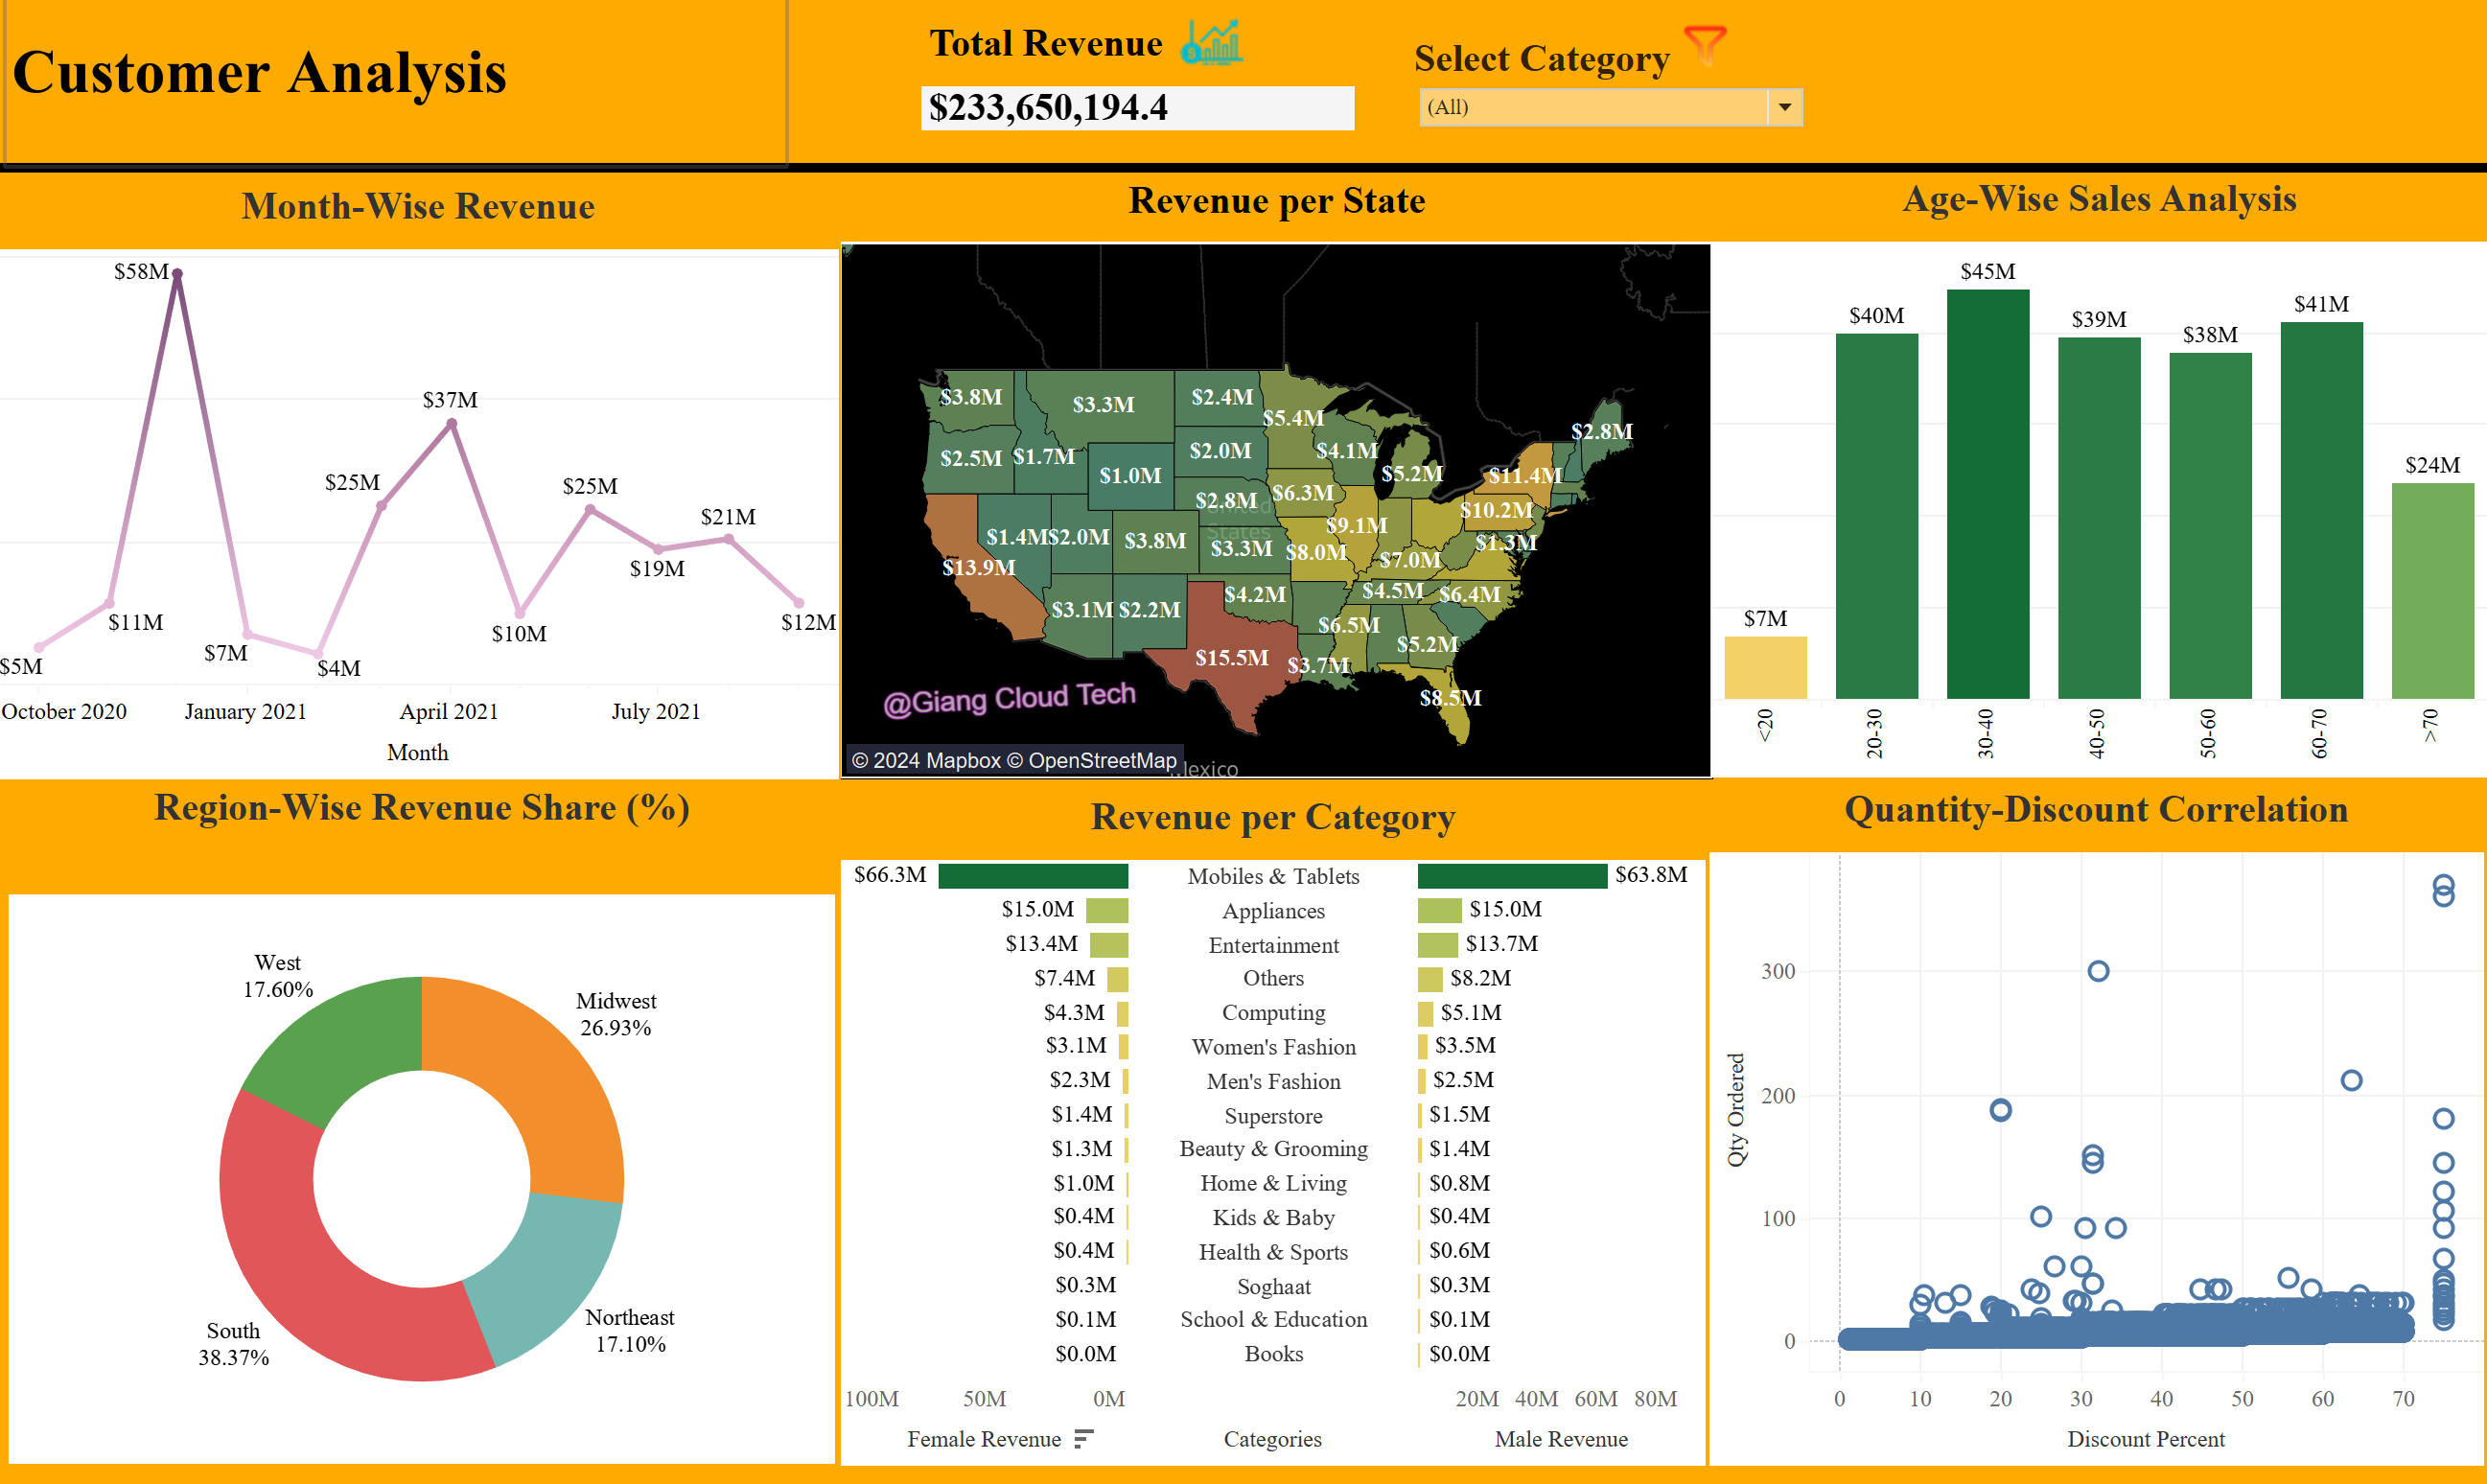Click the Others category label

pos(1273,978)
